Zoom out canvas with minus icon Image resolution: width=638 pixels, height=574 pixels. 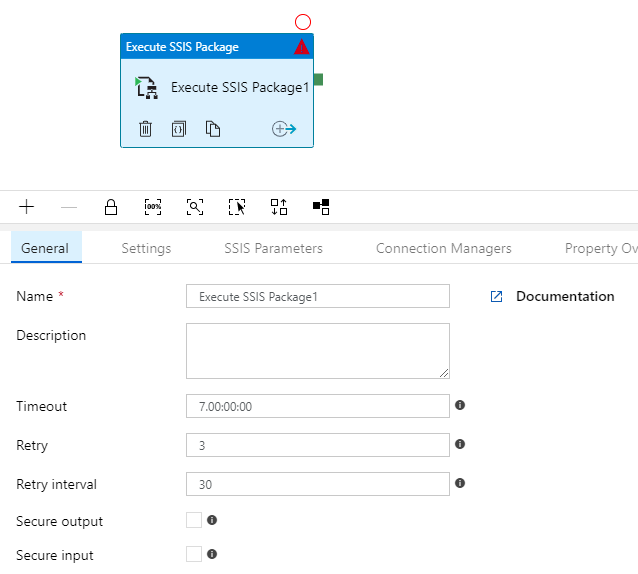pos(69,207)
